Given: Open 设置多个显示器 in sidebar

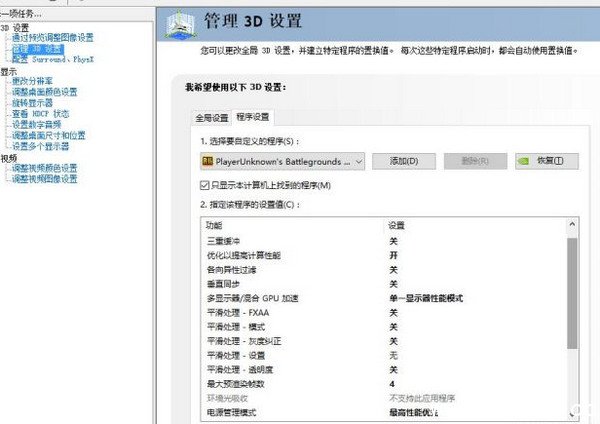Looking at the screenshot, I should pyautogui.click(x=47, y=146).
